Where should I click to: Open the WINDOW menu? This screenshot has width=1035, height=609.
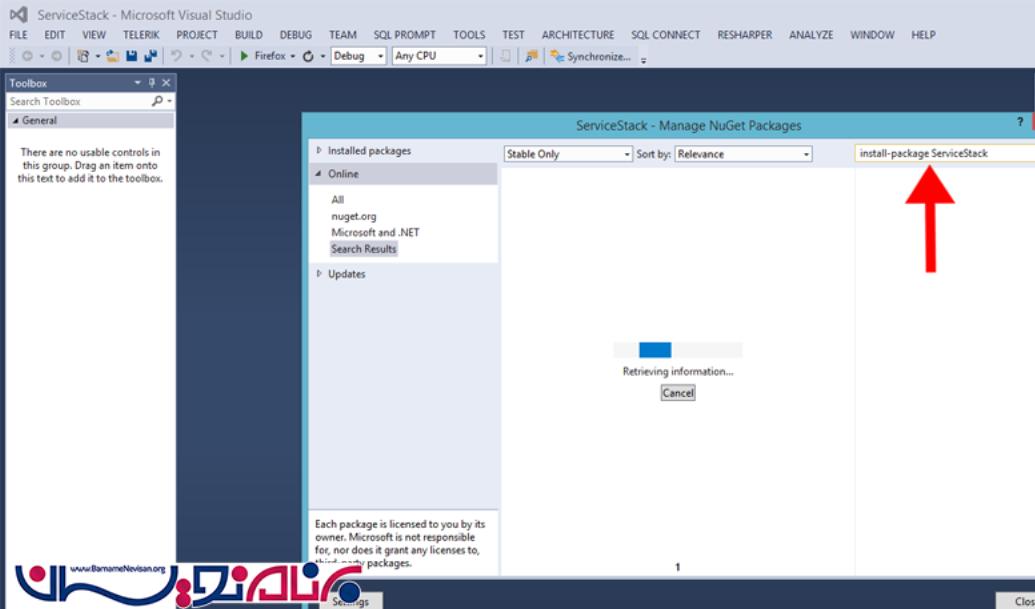[x=872, y=34]
